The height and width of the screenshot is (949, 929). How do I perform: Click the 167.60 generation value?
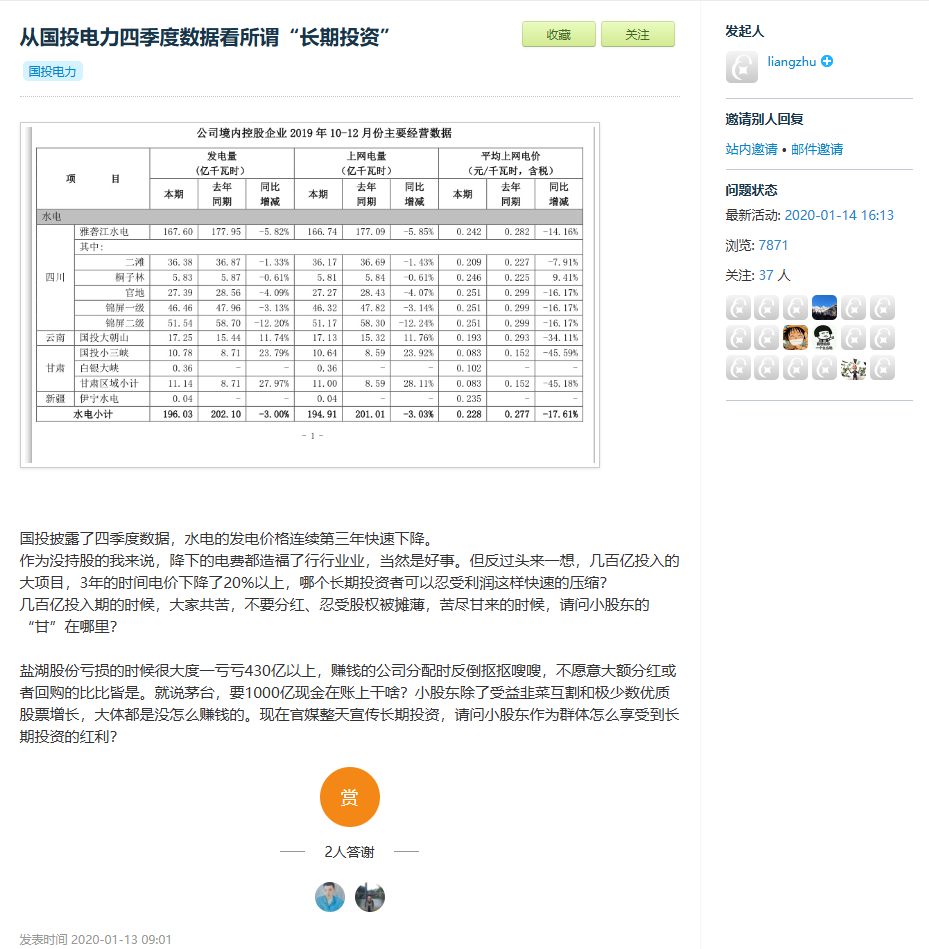click(x=178, y=232)
